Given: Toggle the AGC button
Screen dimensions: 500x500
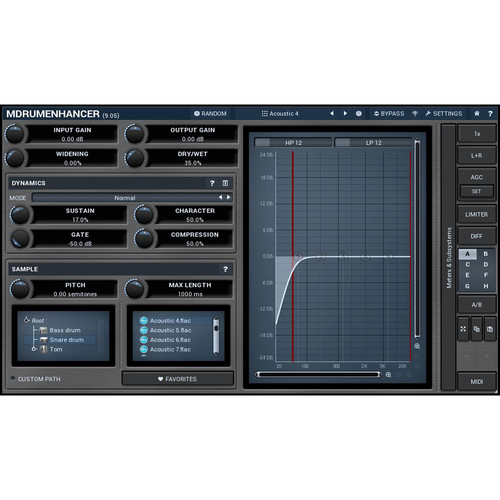Looking at the screenshot, I should [x=477, y=177].
